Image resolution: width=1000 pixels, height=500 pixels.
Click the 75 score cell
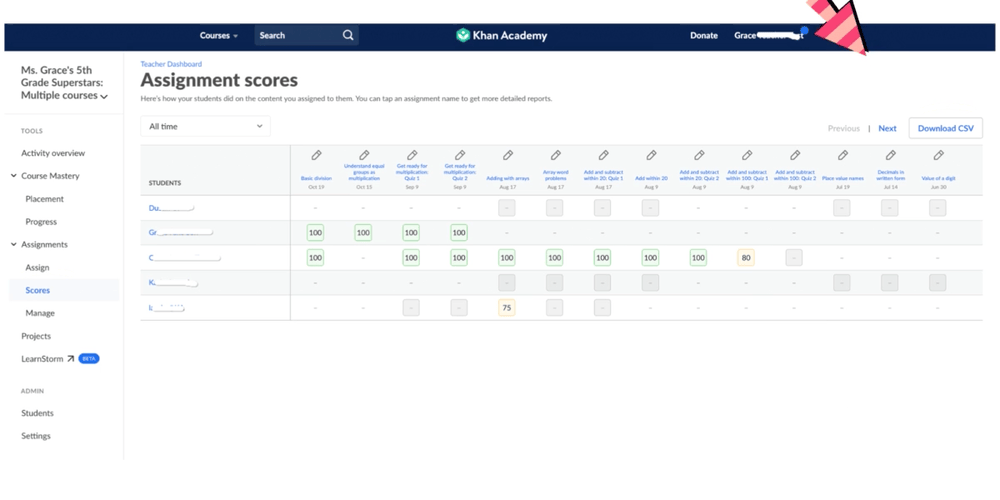[x=507, y=307]
